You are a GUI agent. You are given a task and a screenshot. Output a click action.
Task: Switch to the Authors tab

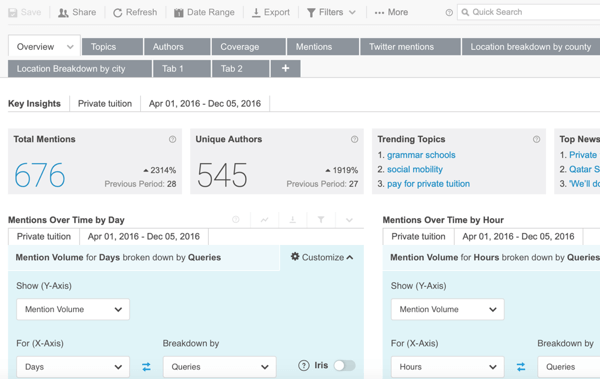coord(177,47)
